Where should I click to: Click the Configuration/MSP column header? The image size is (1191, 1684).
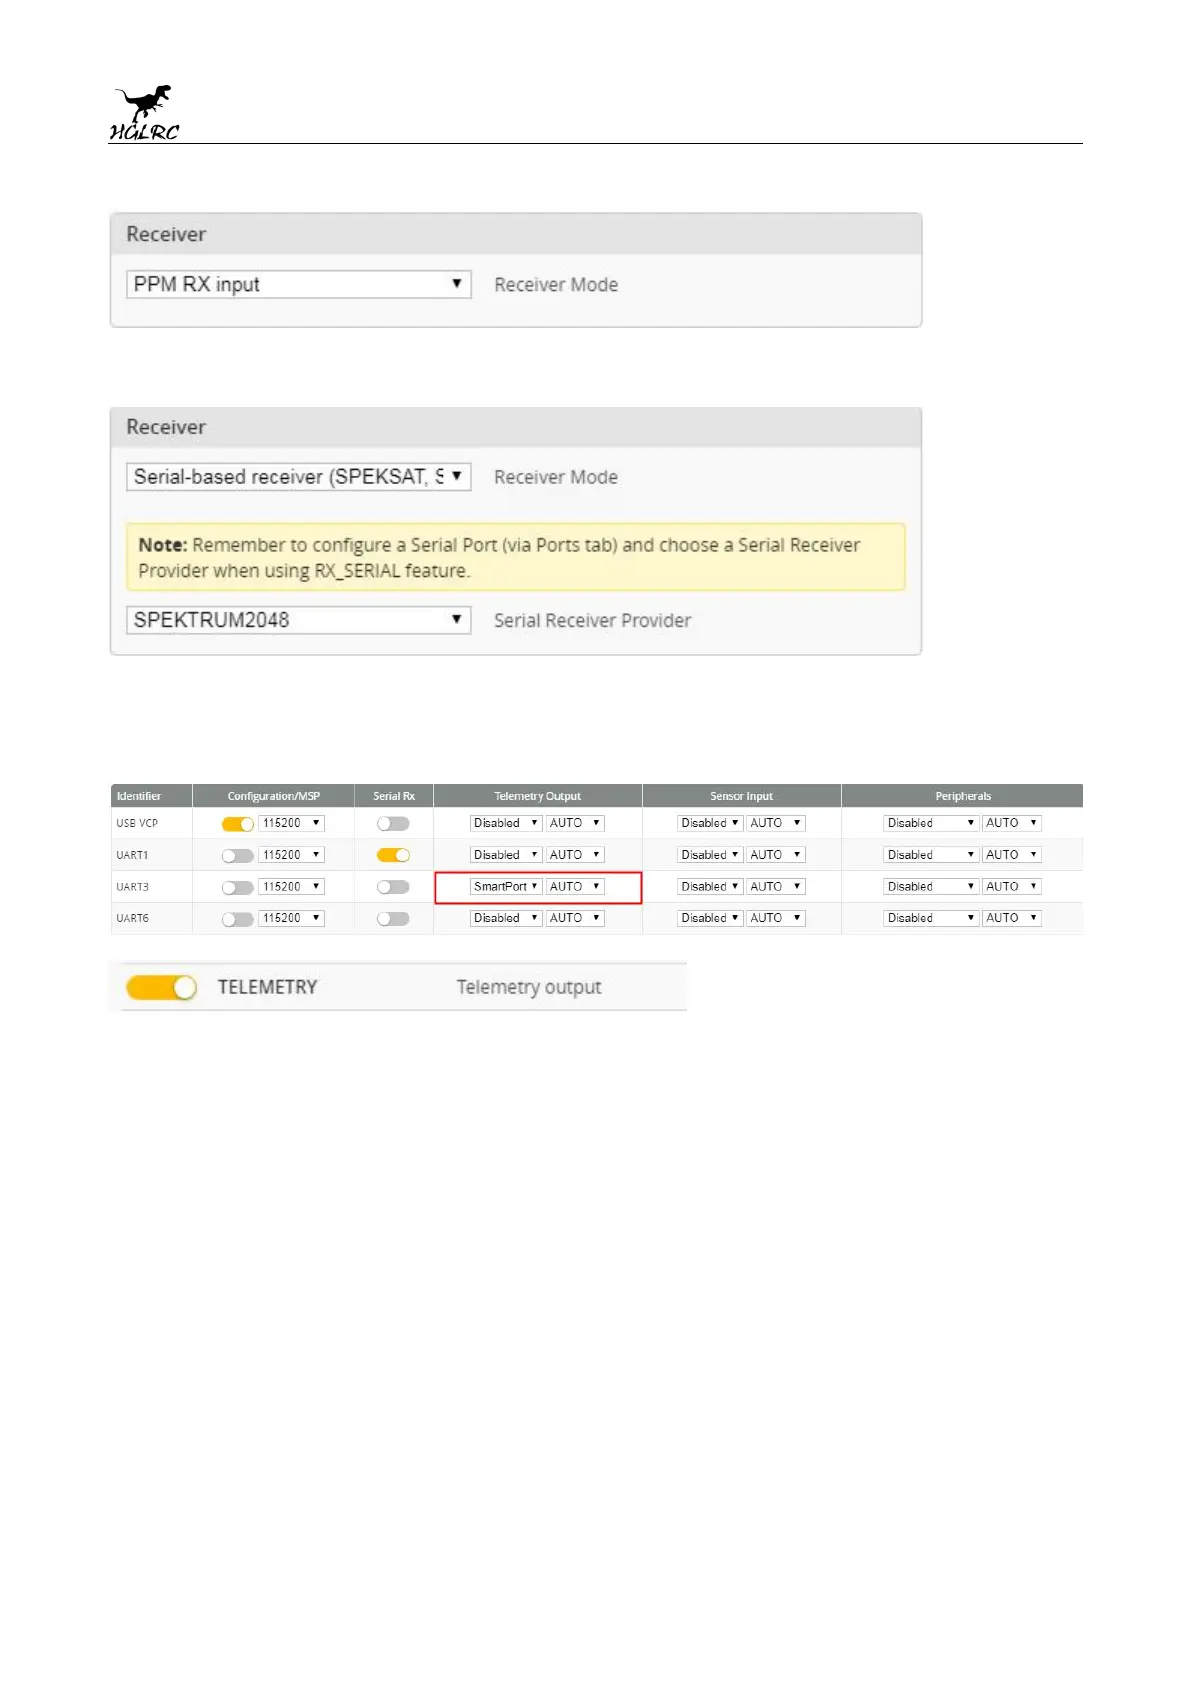pyautogui.click(x=273, y=796)
